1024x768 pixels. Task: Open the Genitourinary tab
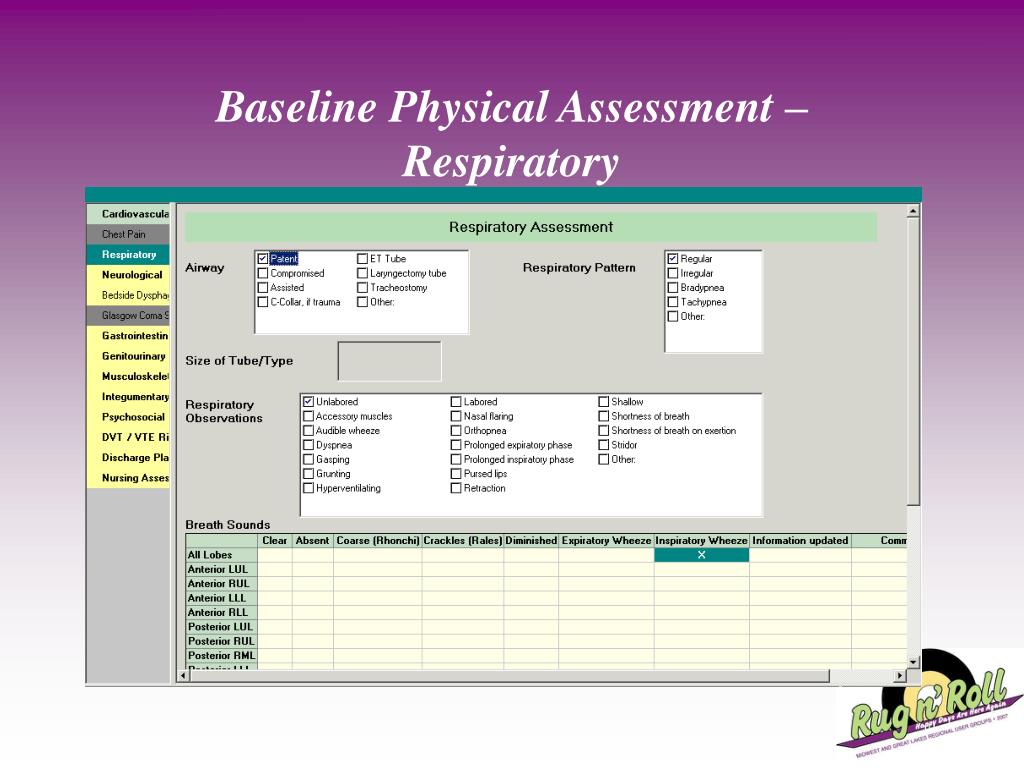point(128,355)
